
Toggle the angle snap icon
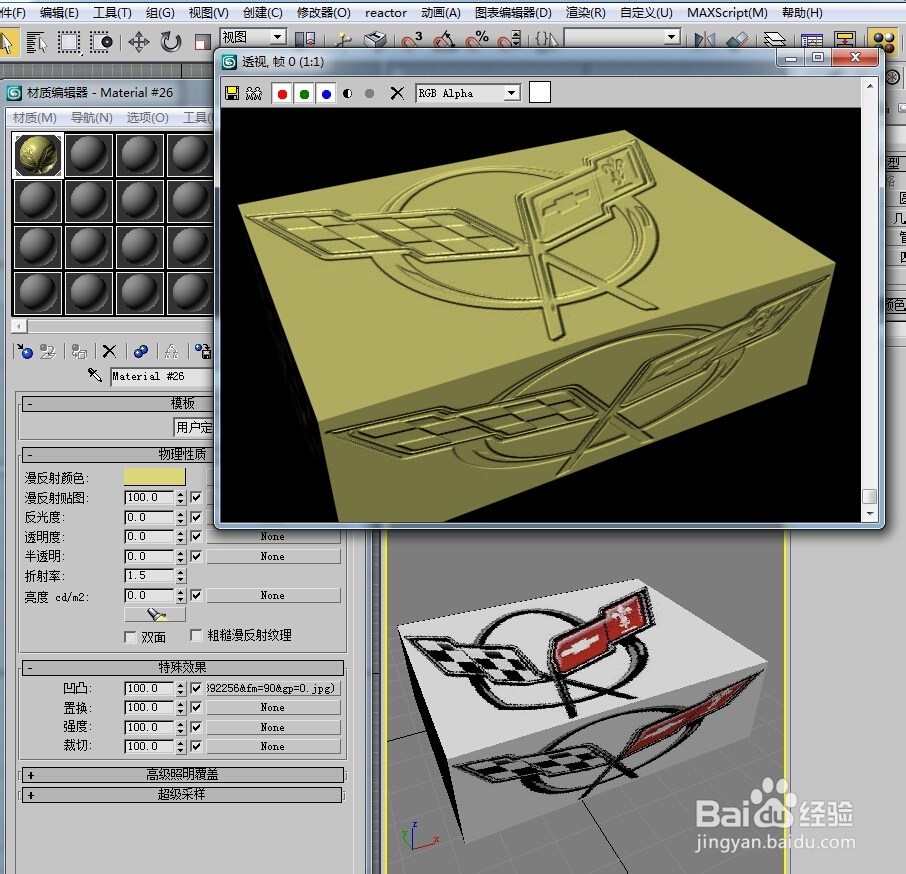444,40
